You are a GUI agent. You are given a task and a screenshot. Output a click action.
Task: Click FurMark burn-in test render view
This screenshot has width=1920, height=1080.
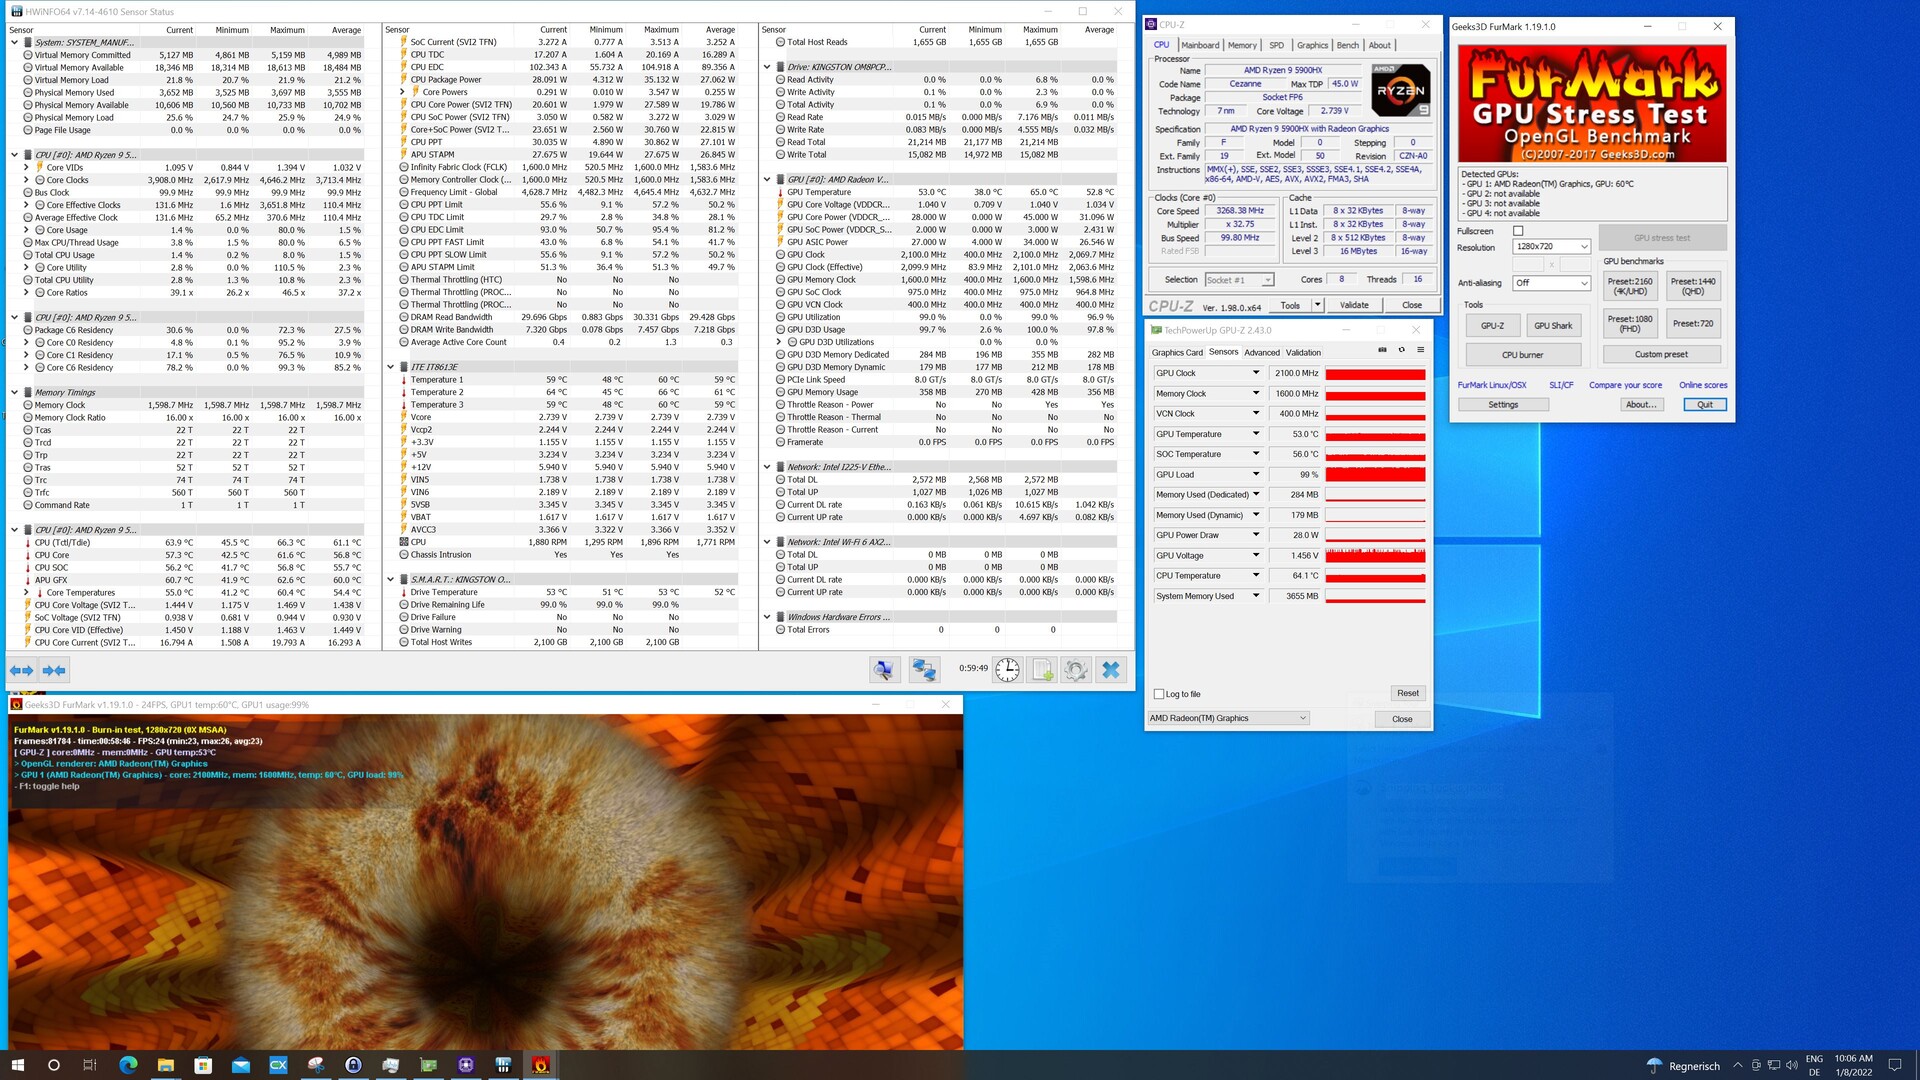click(x=485, y=881)
